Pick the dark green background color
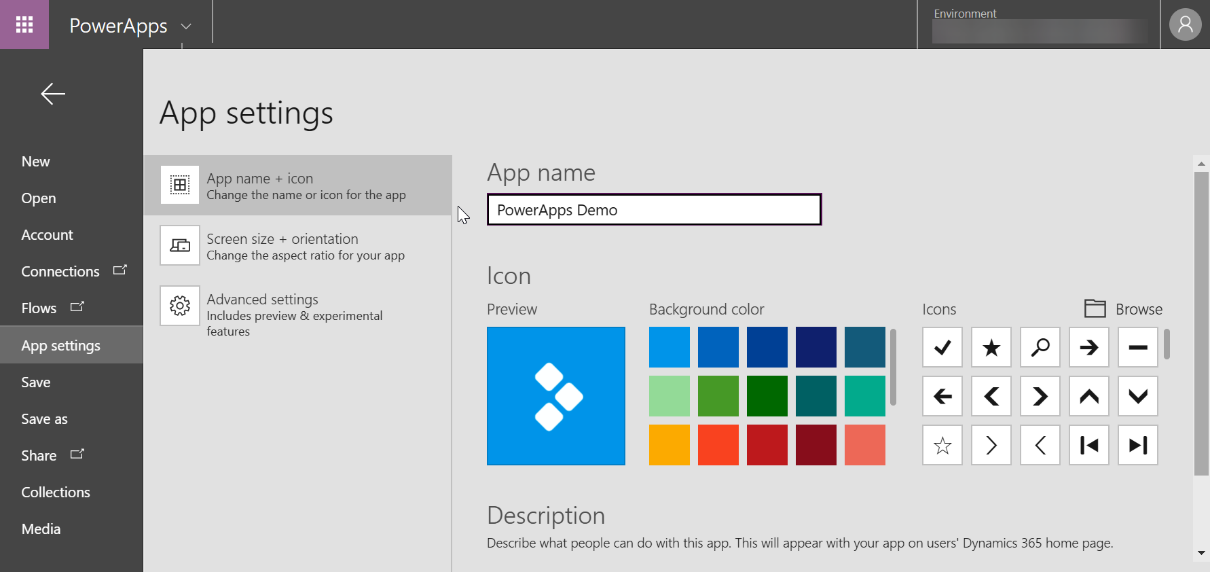 tap(767, 396)
